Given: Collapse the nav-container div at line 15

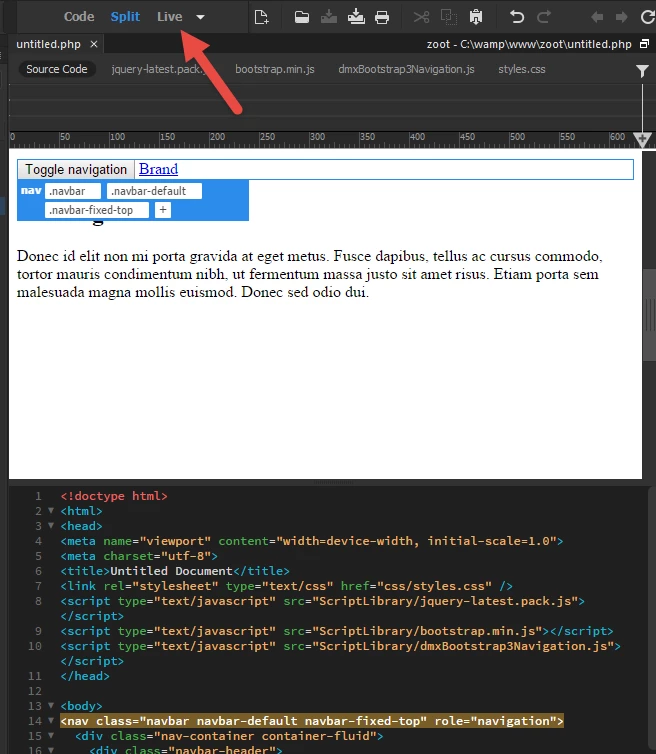Looking at the screenshot, I should tap(51, 736).
